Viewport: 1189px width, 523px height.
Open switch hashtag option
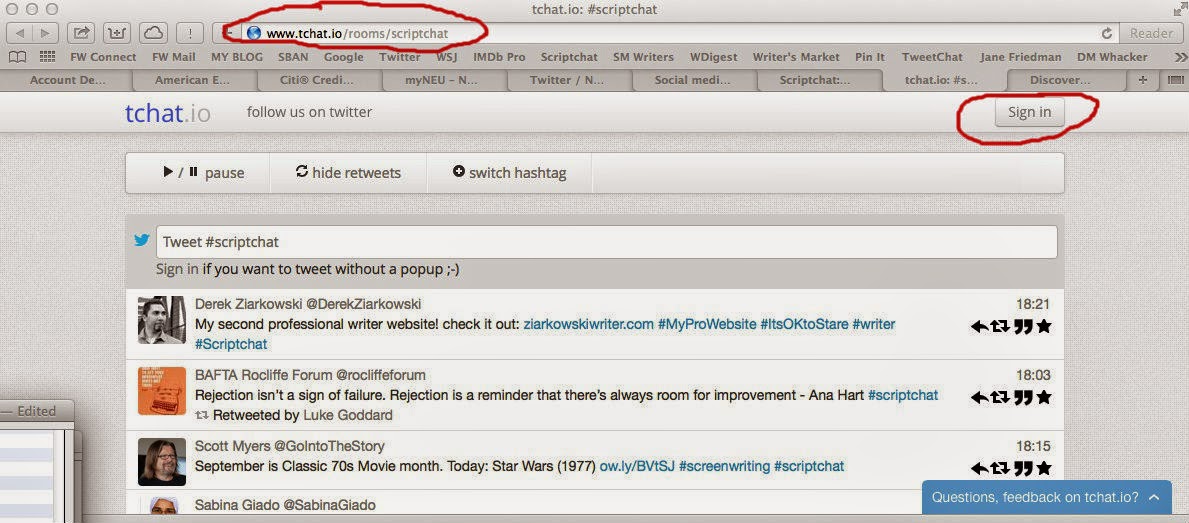(x=509, y=173)
